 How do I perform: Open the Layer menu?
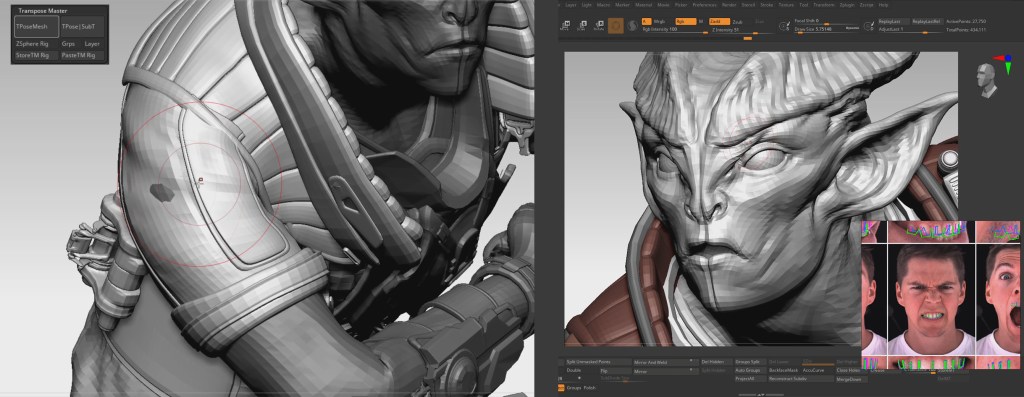571,5
